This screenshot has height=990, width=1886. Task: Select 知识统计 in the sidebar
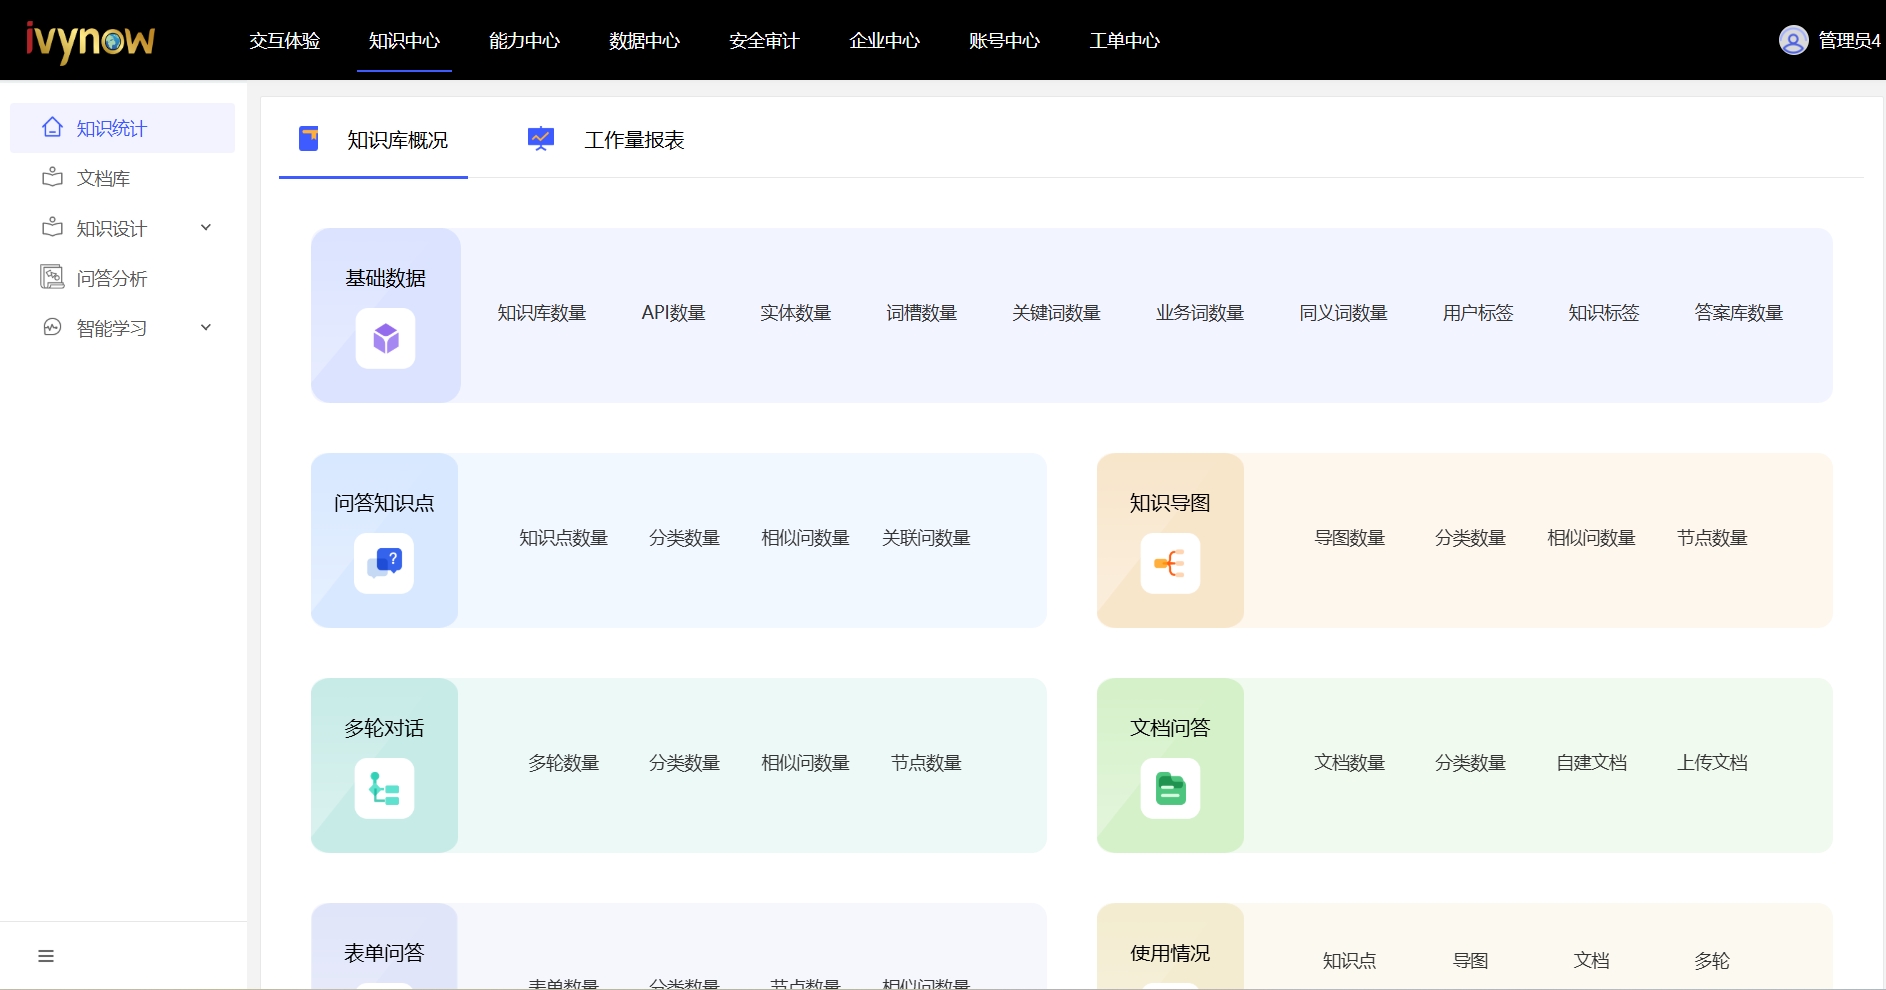[122, 128]
